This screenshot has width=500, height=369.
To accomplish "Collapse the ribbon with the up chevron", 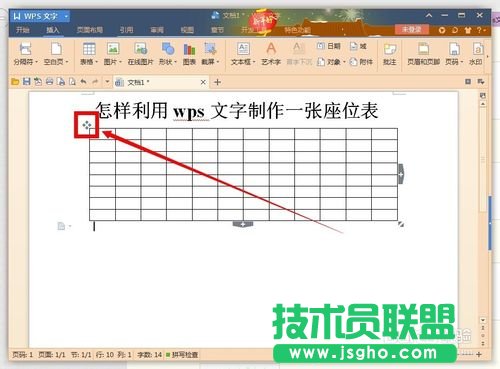I will click(x=429, y=15).
